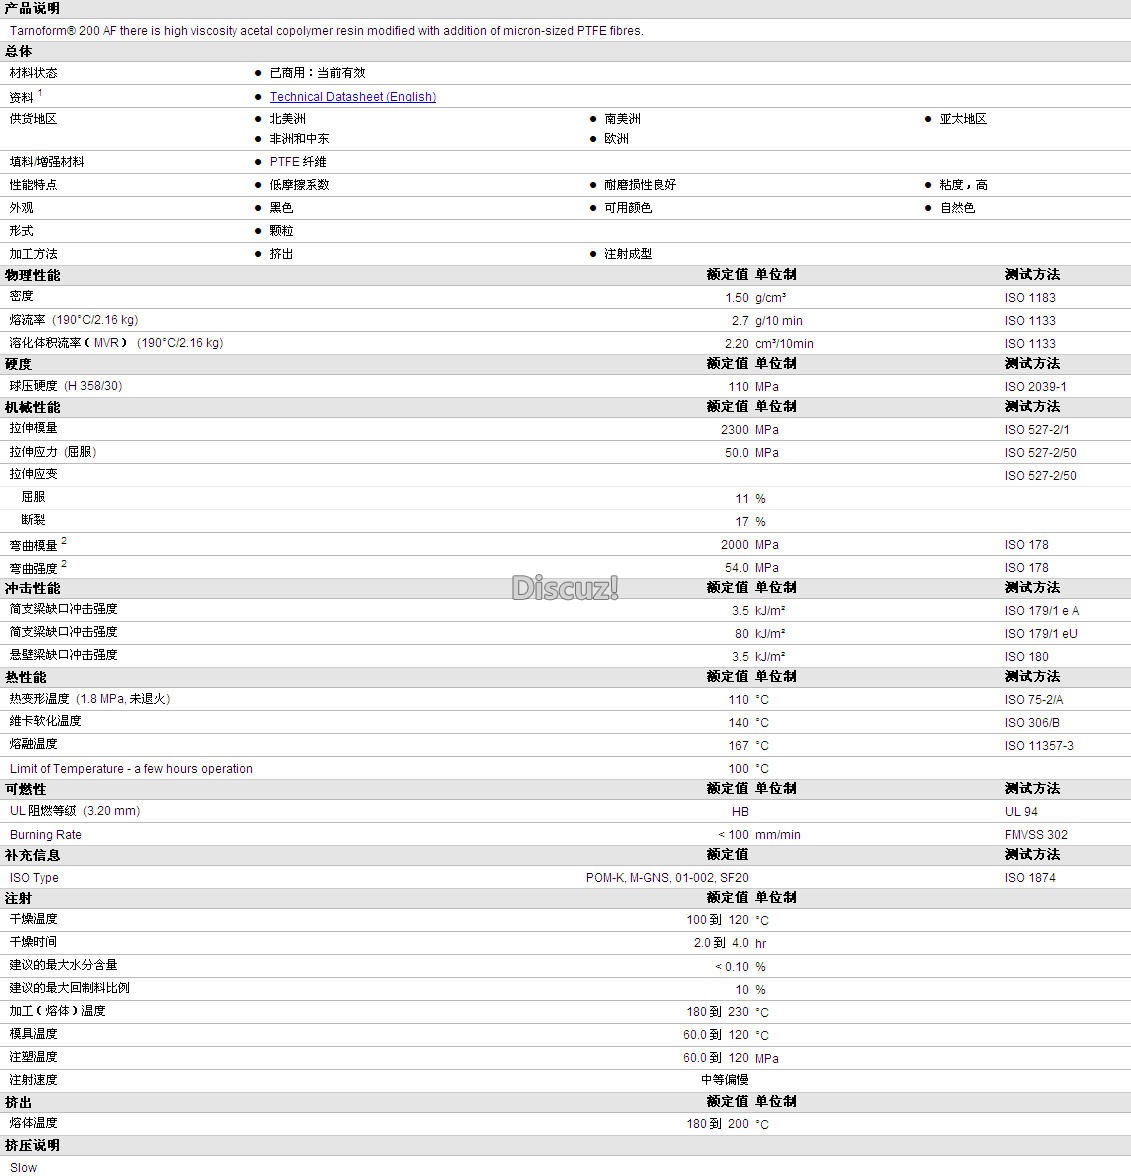Select the 熔流率 (190°C/2.16 kg) row label
The height and width of the screenshot is (1176, 1131).
click(x=74, y=320)
